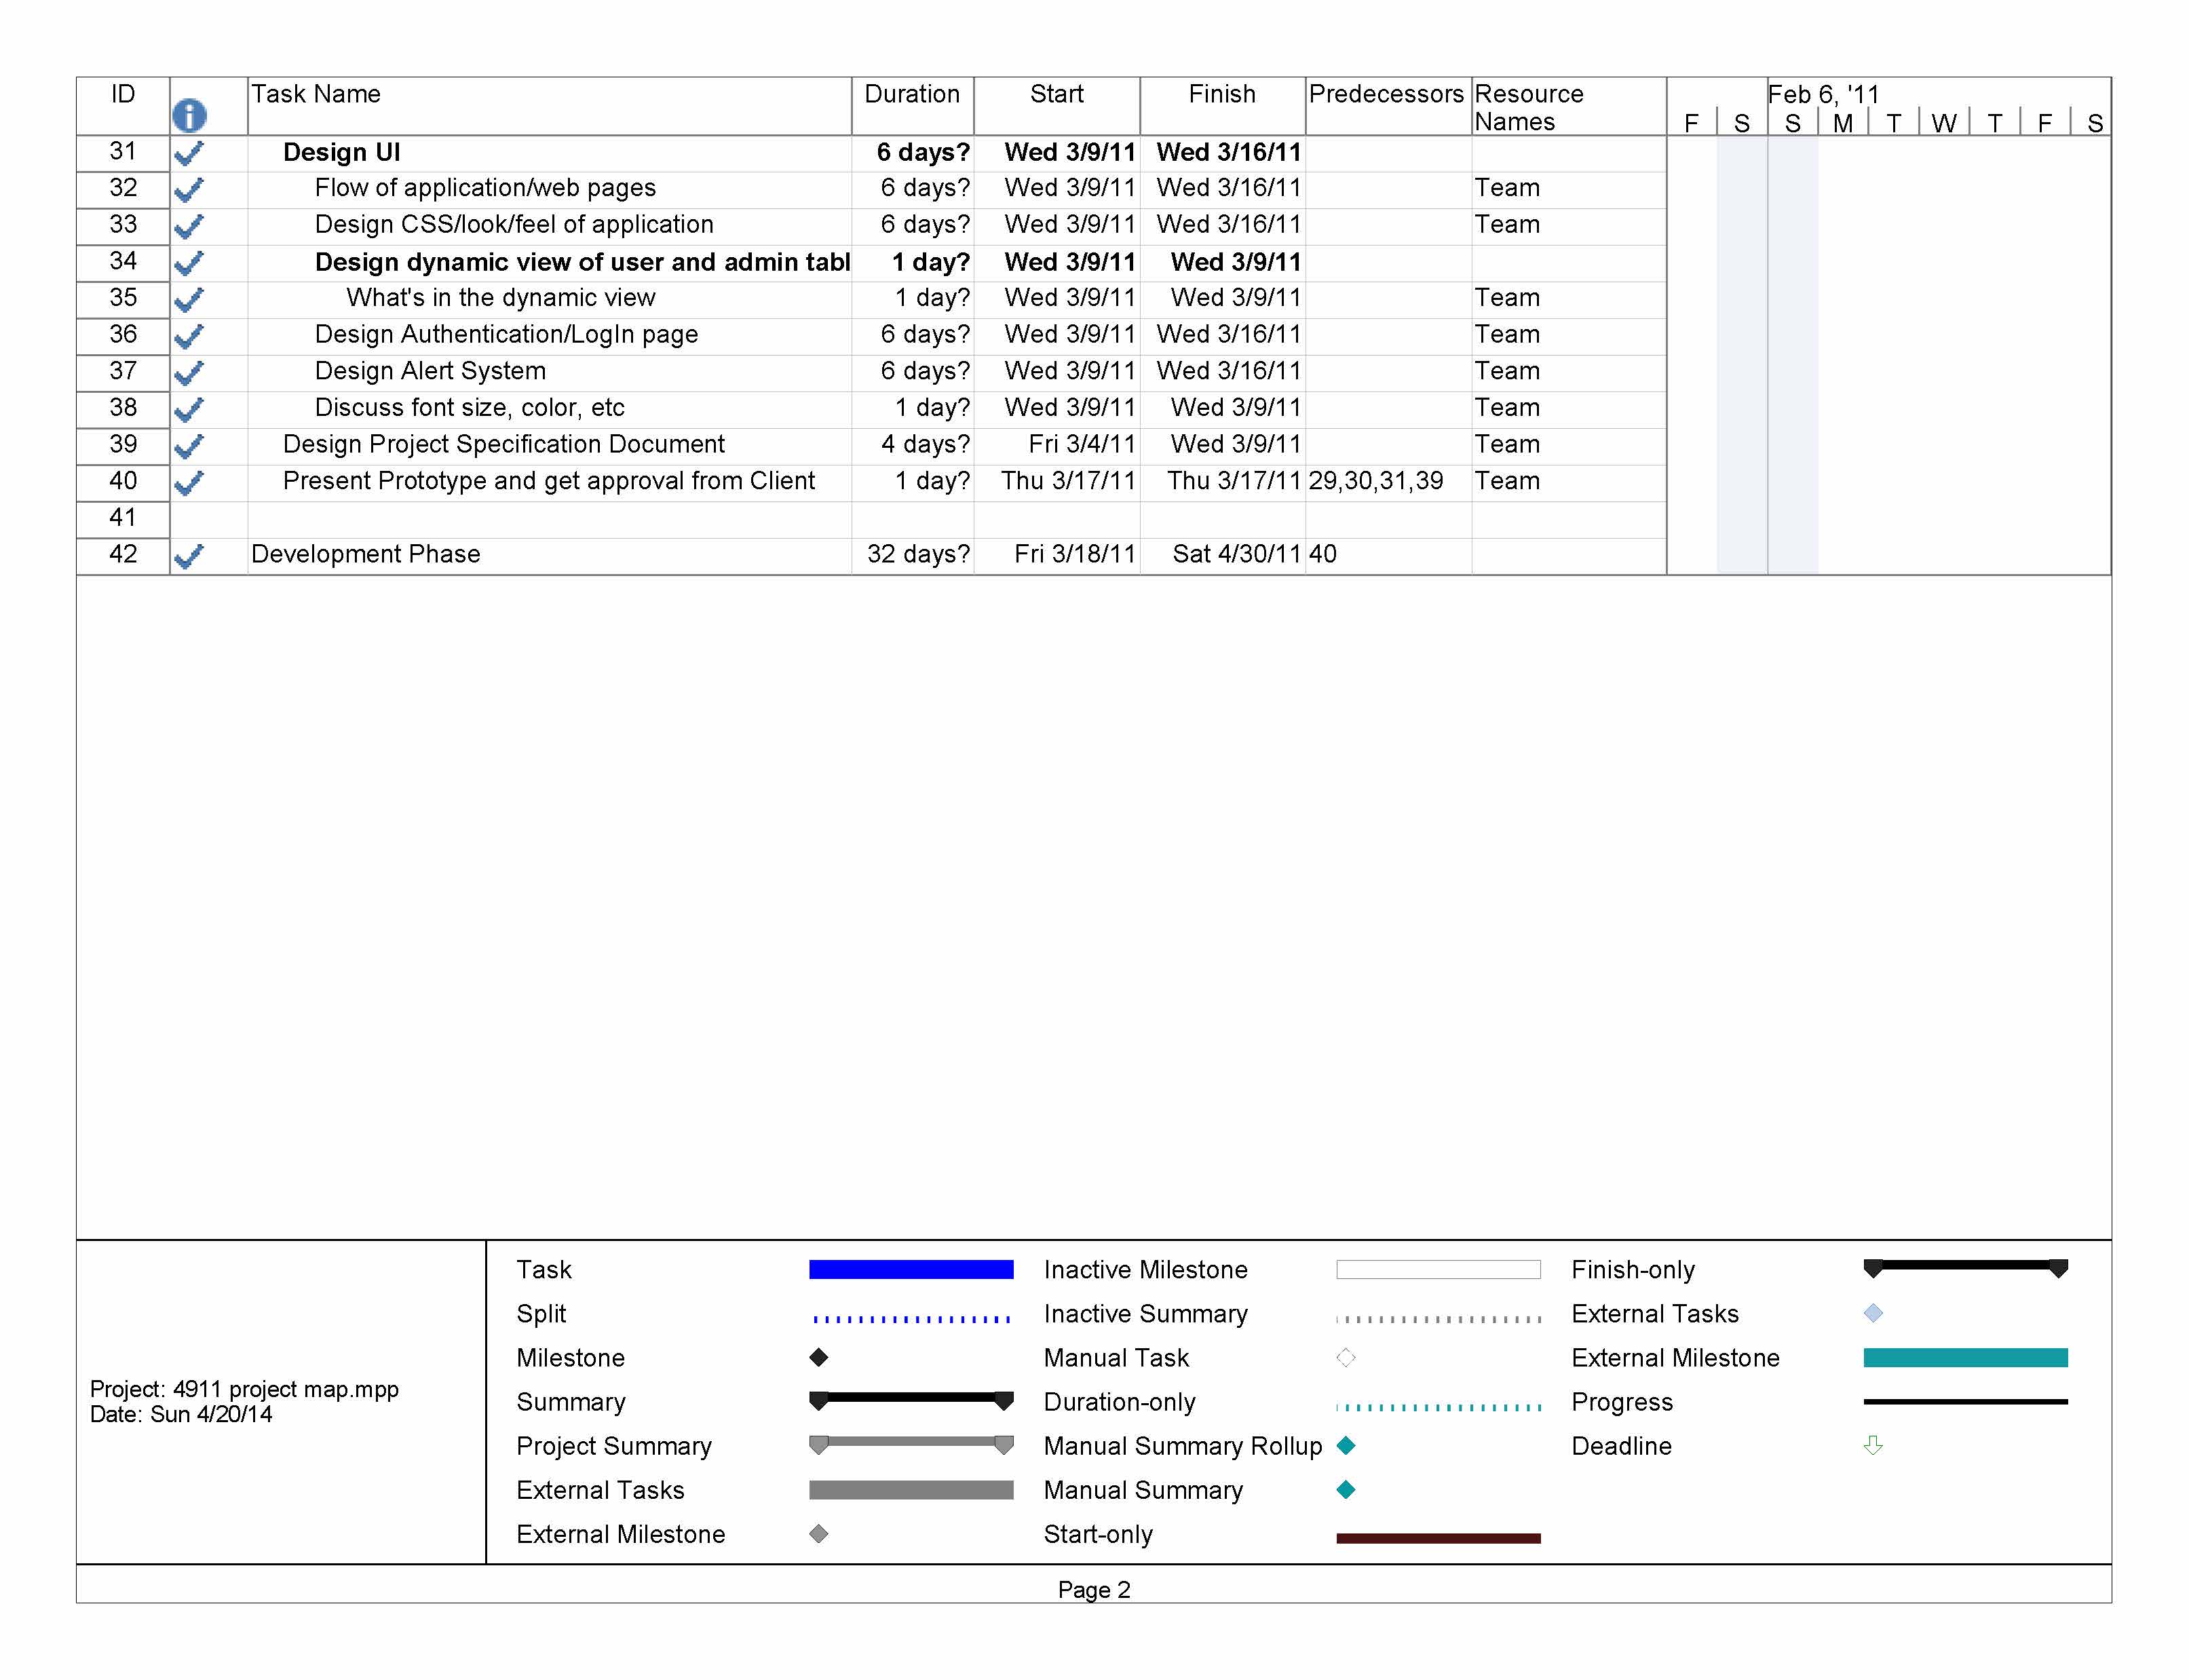The width and height of the screenshot is (2189, 1680).
Task: Click the teal Manual Summary diamond
Action: 1346,1489
